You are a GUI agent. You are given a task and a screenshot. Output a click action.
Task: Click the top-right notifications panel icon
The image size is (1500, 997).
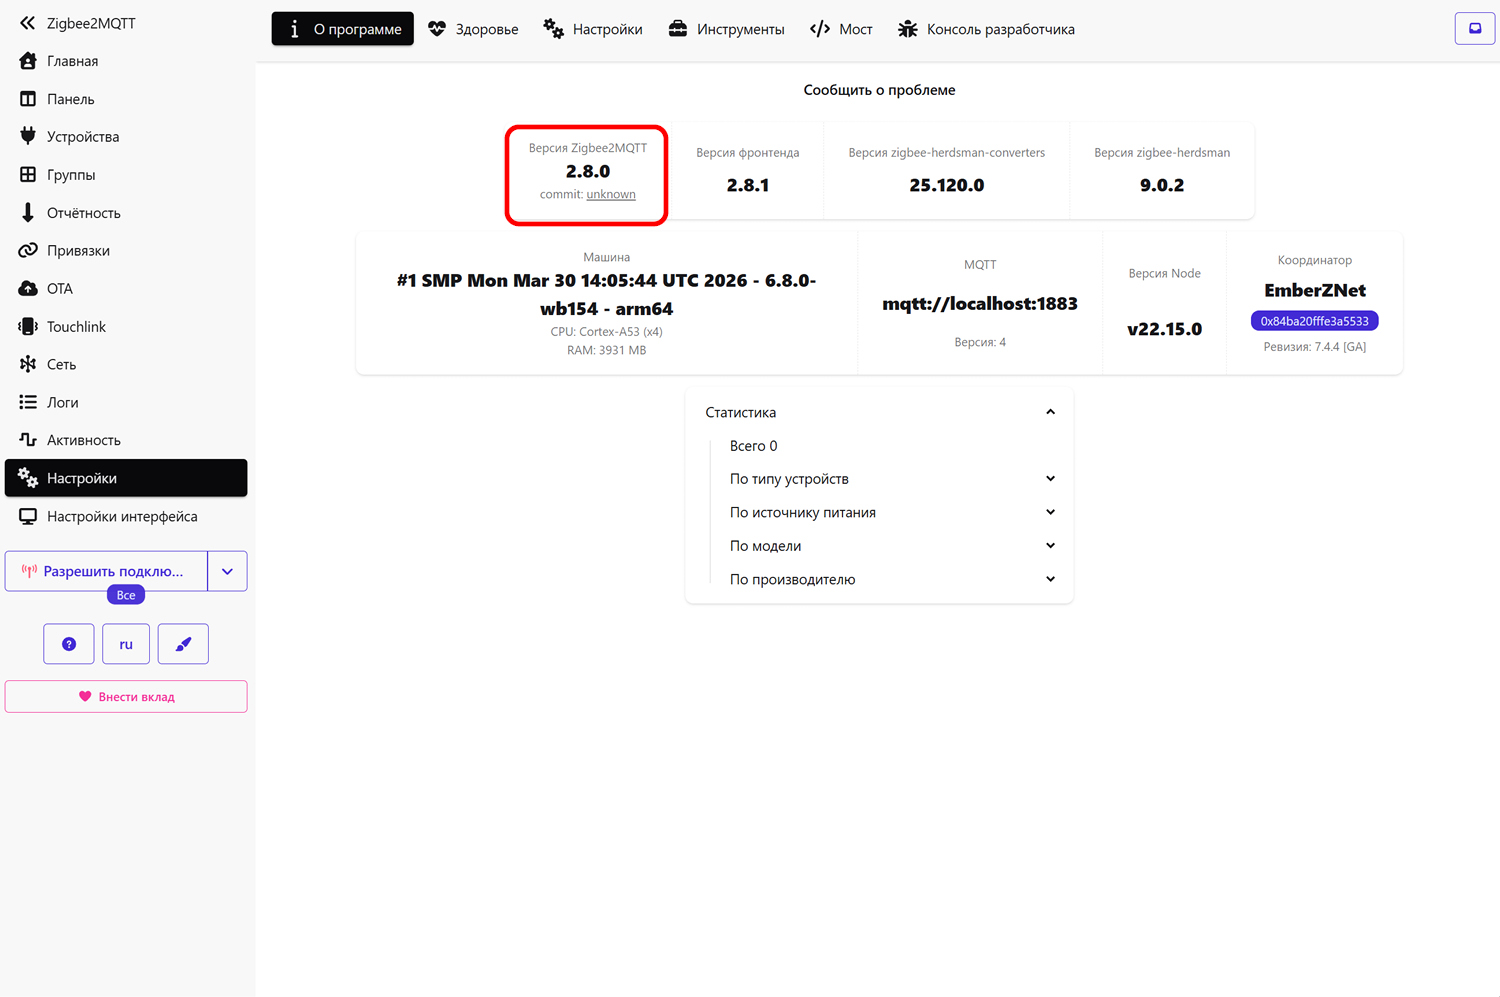click(1474, 29)
